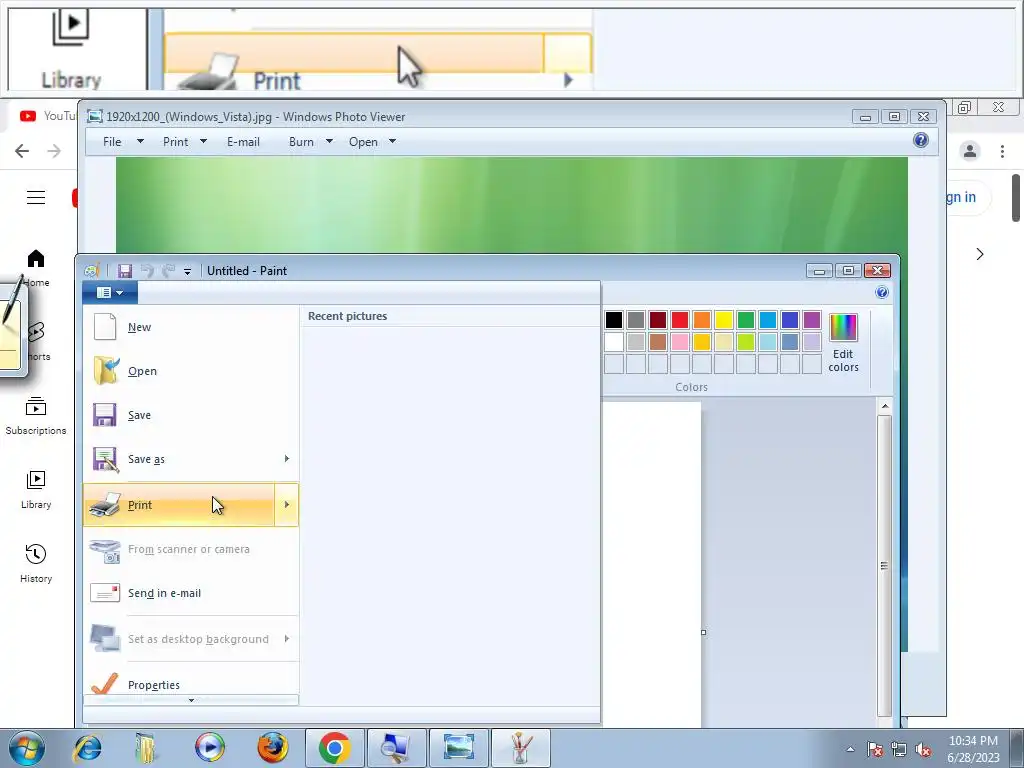
Task: Select the black color swatch
Action: coord(614,320)
